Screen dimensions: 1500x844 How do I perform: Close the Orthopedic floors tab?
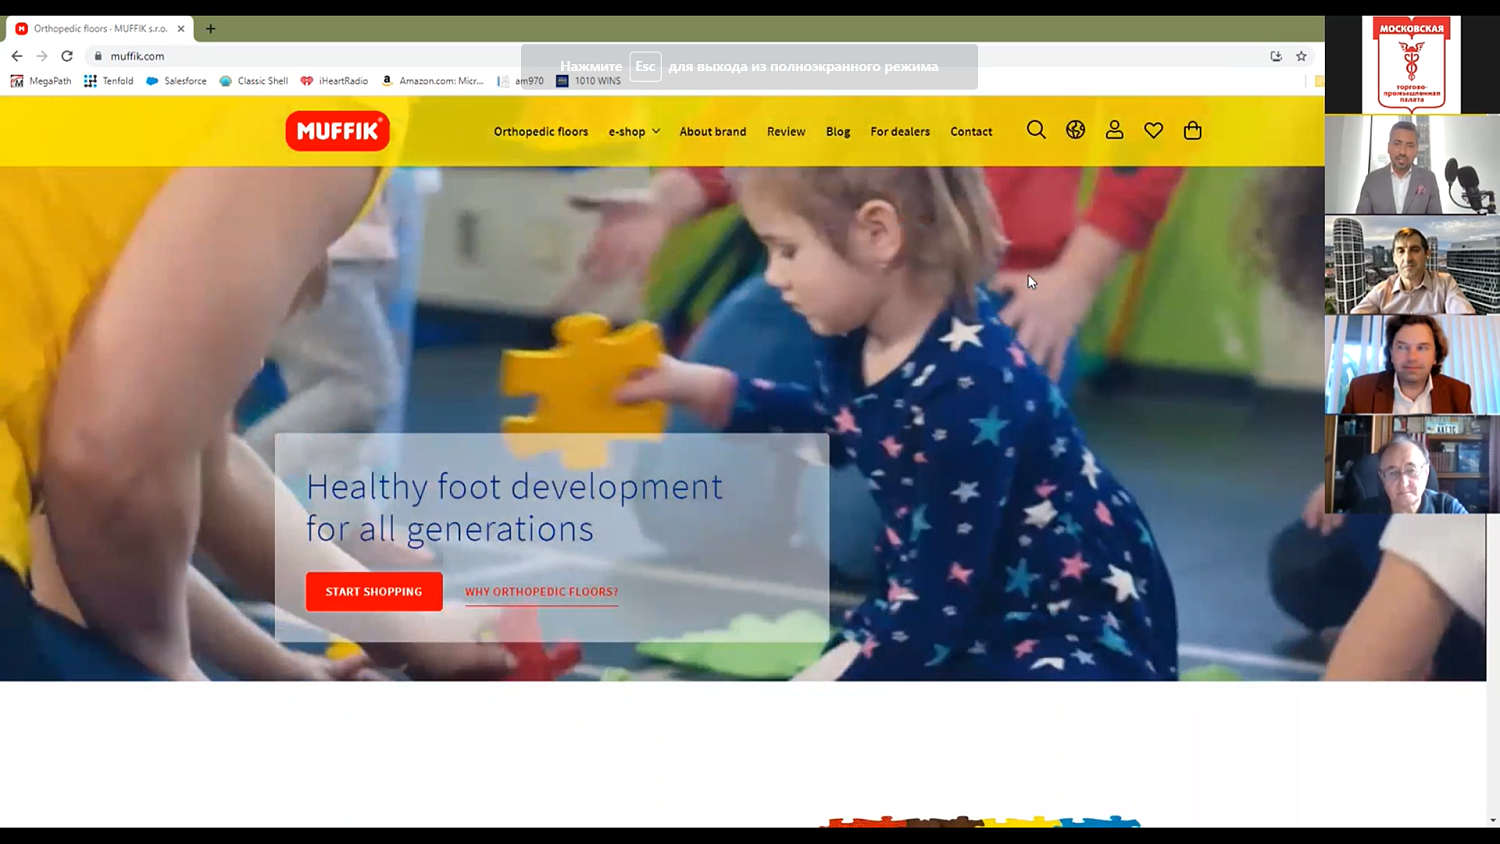[181, 29]
